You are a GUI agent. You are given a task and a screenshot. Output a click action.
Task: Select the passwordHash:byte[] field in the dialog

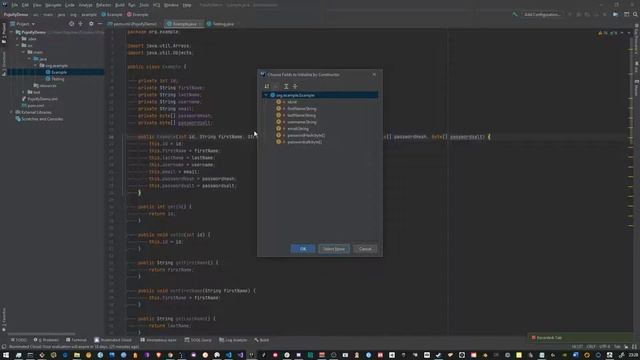(x=306, y=135)
